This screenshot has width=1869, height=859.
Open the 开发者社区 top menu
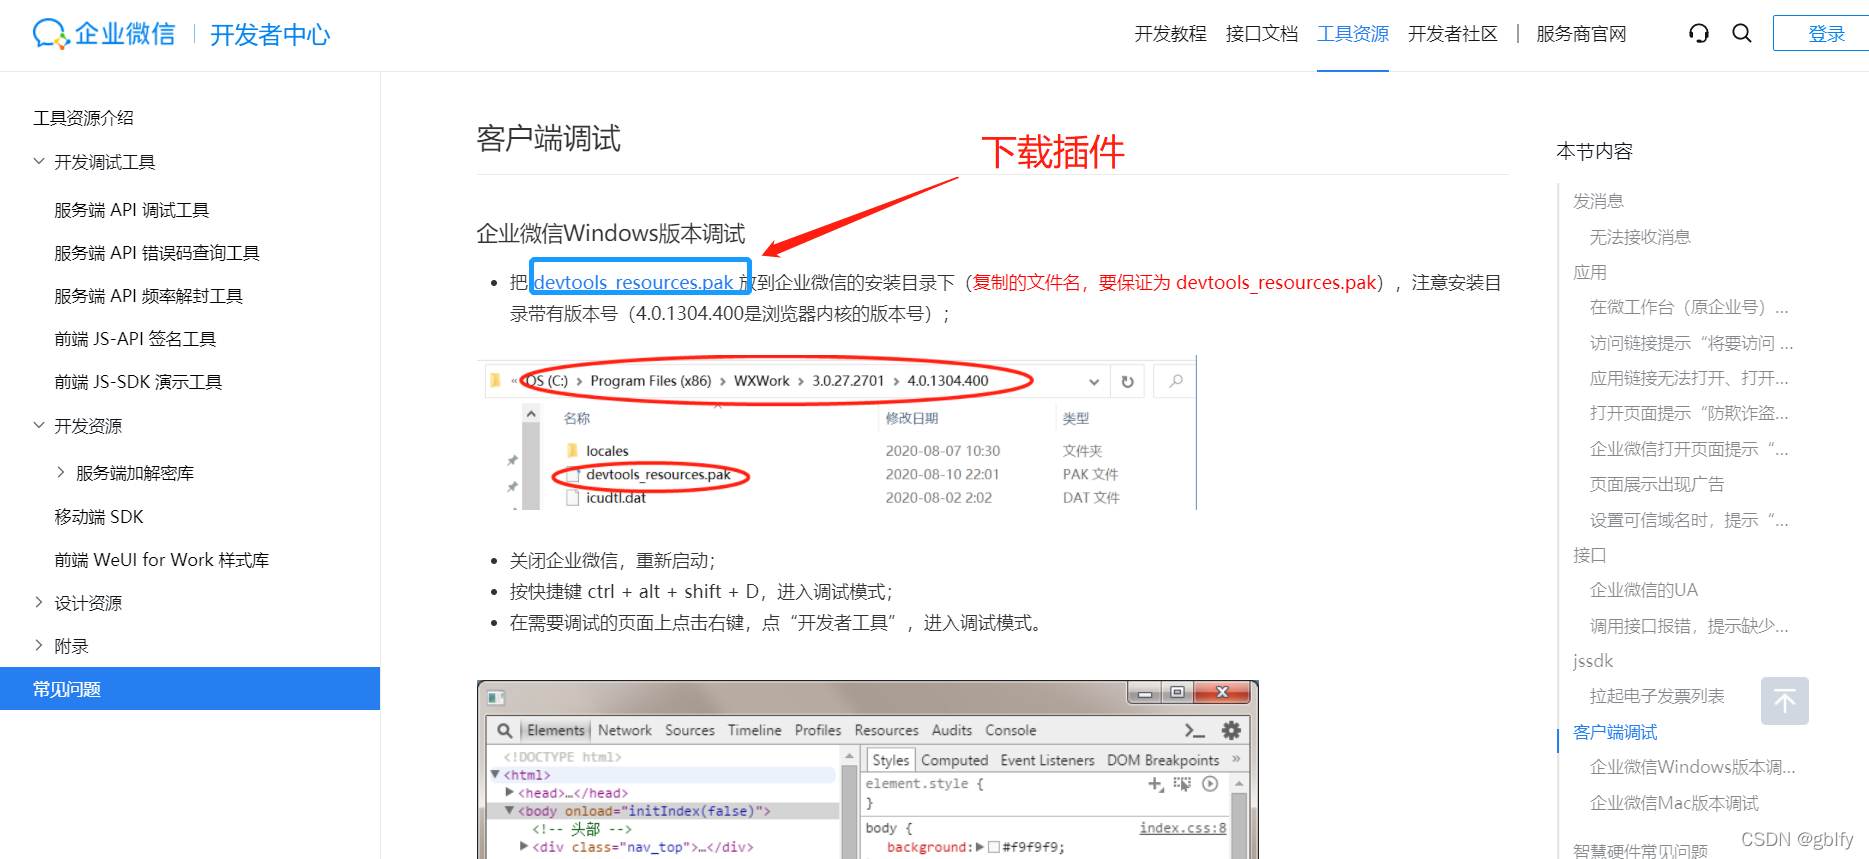[x=1453, y=34]
